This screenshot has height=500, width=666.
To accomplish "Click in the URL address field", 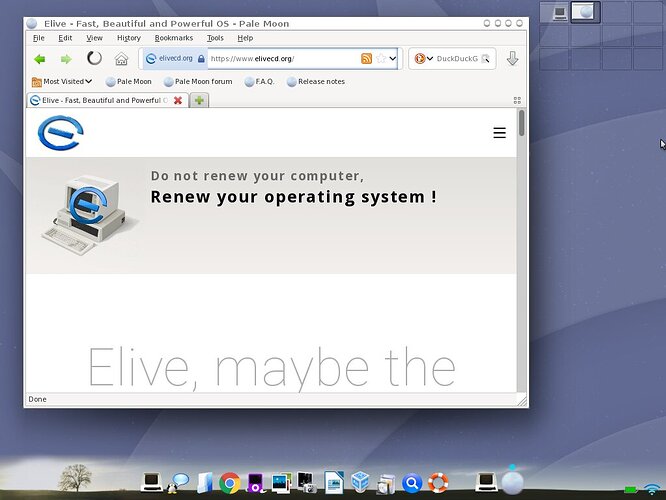I will (x=284, y=59).
